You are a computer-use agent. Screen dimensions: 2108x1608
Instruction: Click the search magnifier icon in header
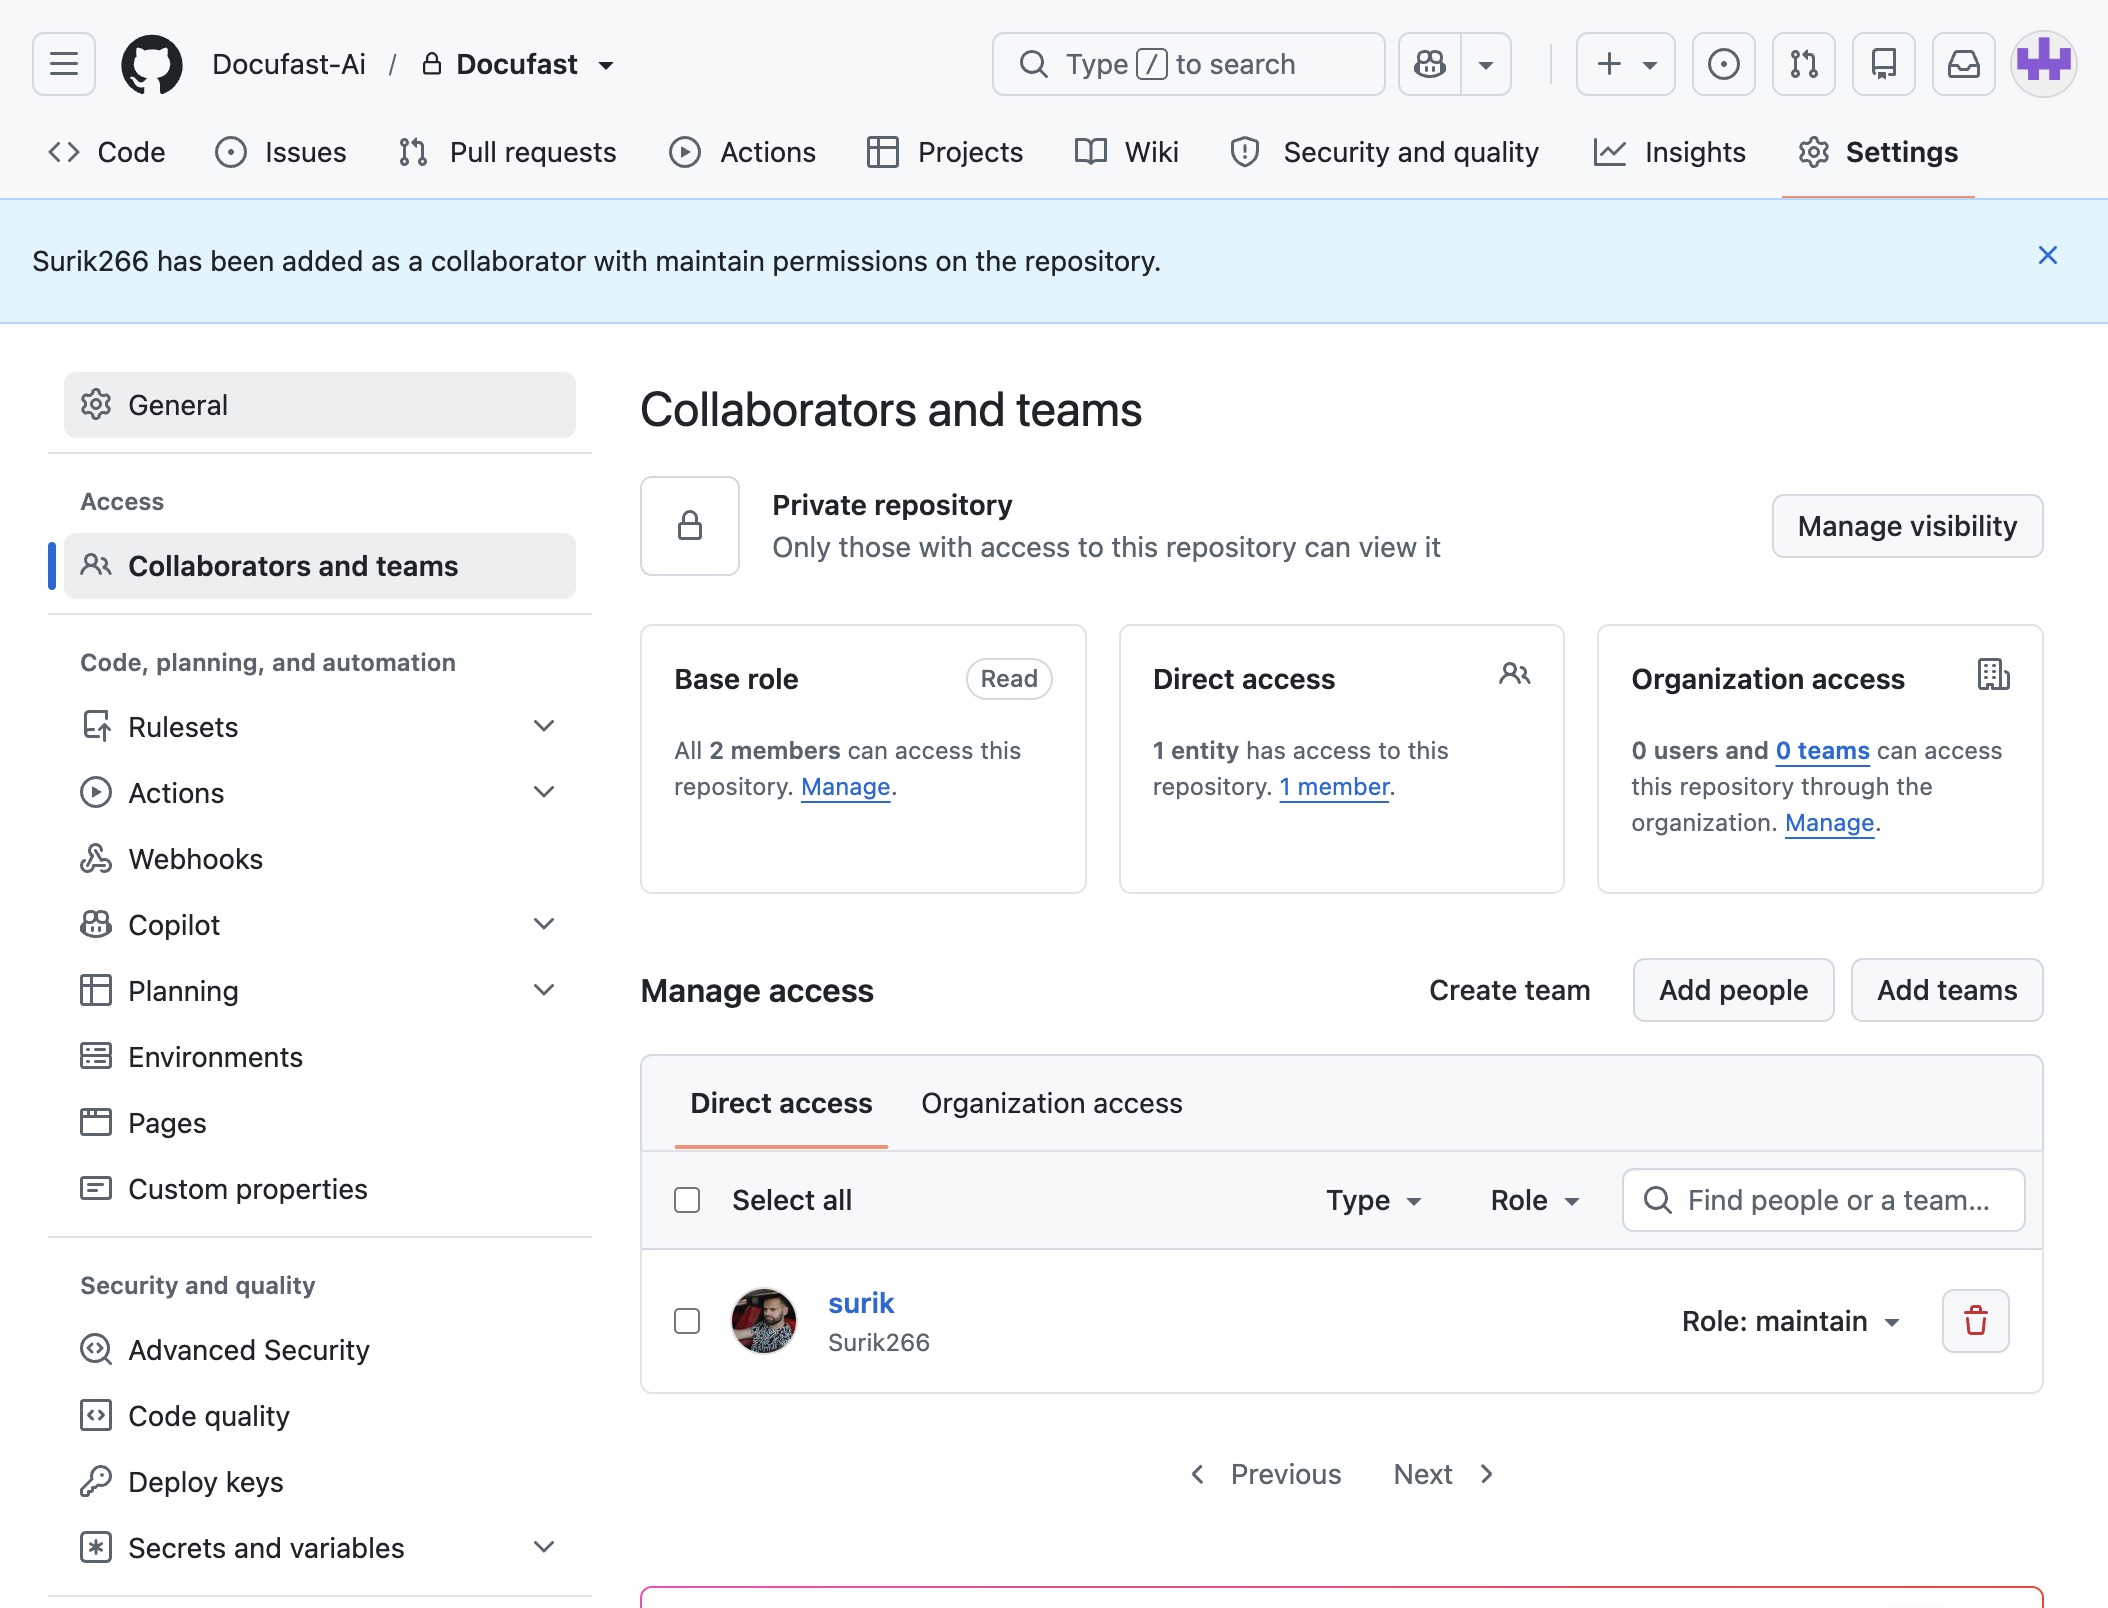click(x=1033, y=64)
